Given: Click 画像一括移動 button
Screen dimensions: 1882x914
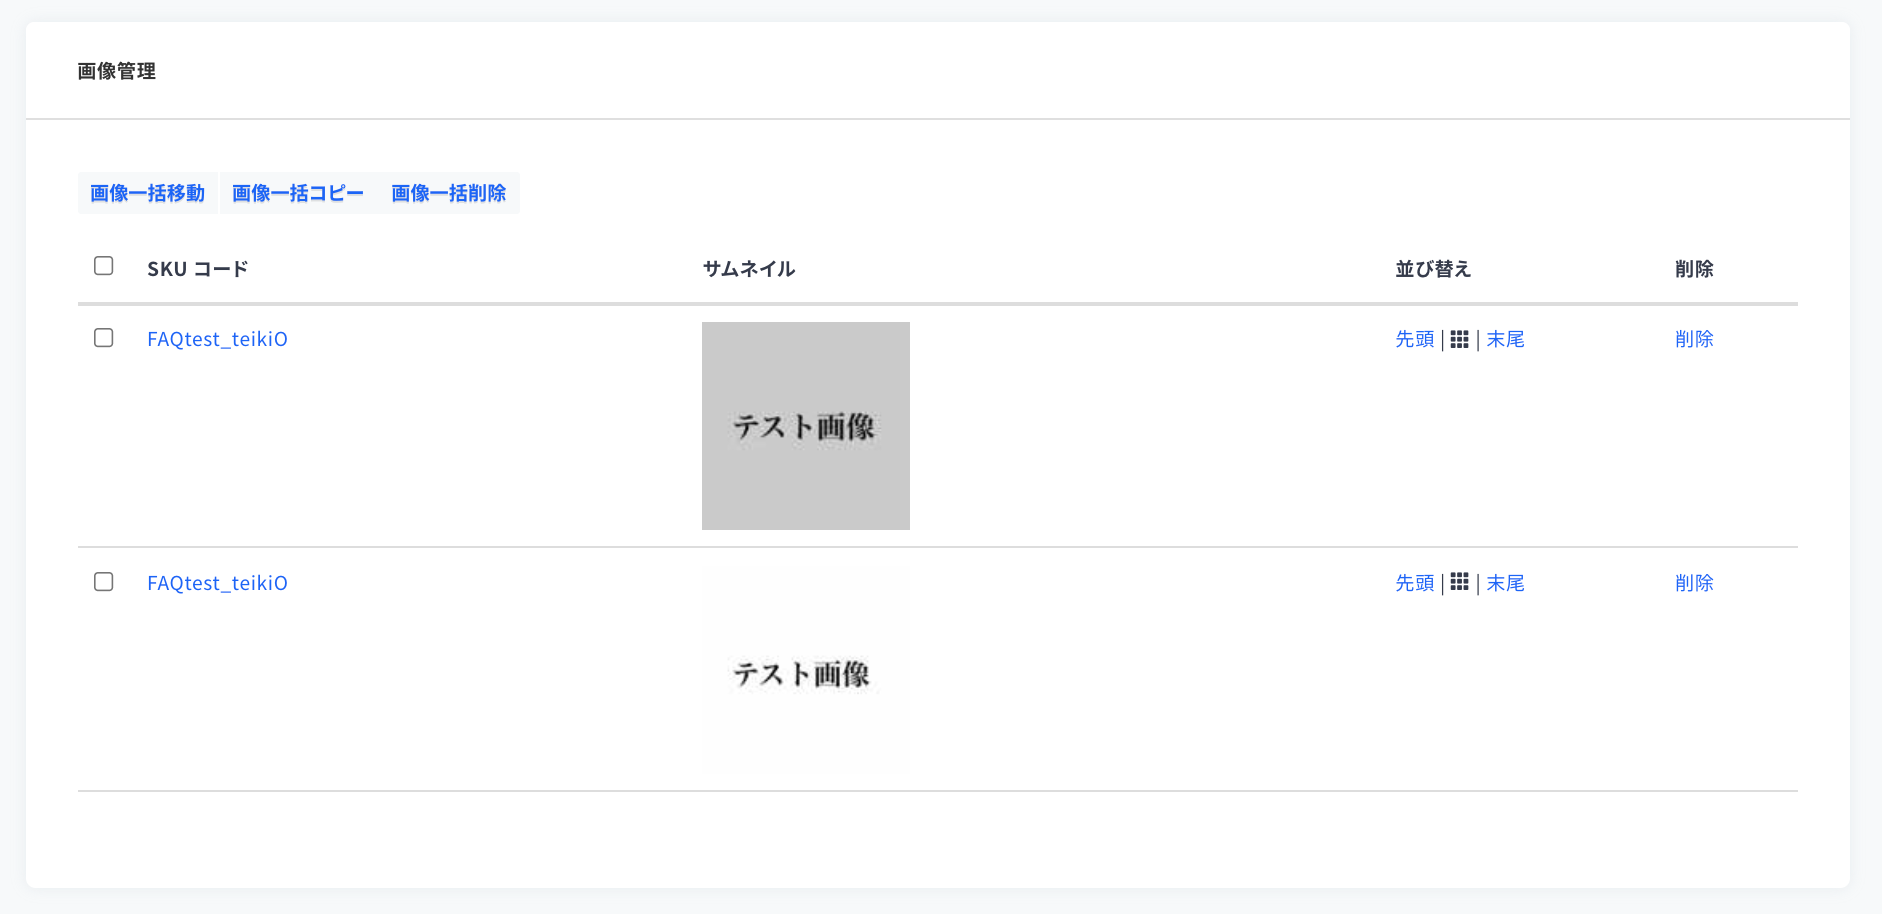Looking at the screenshot, I should pyautogui.click(x=148, y=193).
